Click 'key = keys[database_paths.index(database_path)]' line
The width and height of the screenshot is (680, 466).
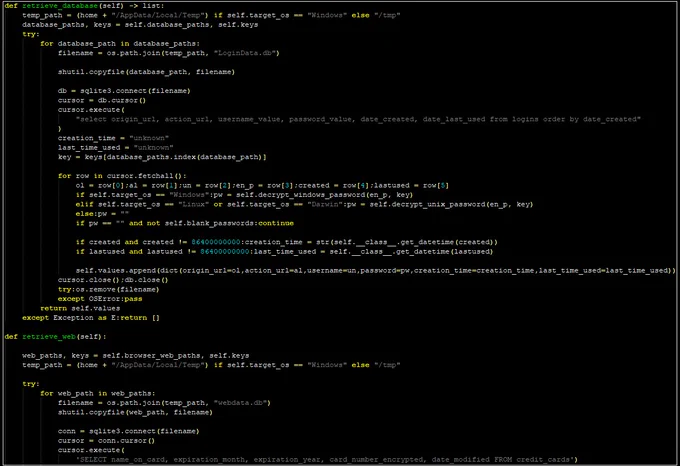[x=162, y=157]
